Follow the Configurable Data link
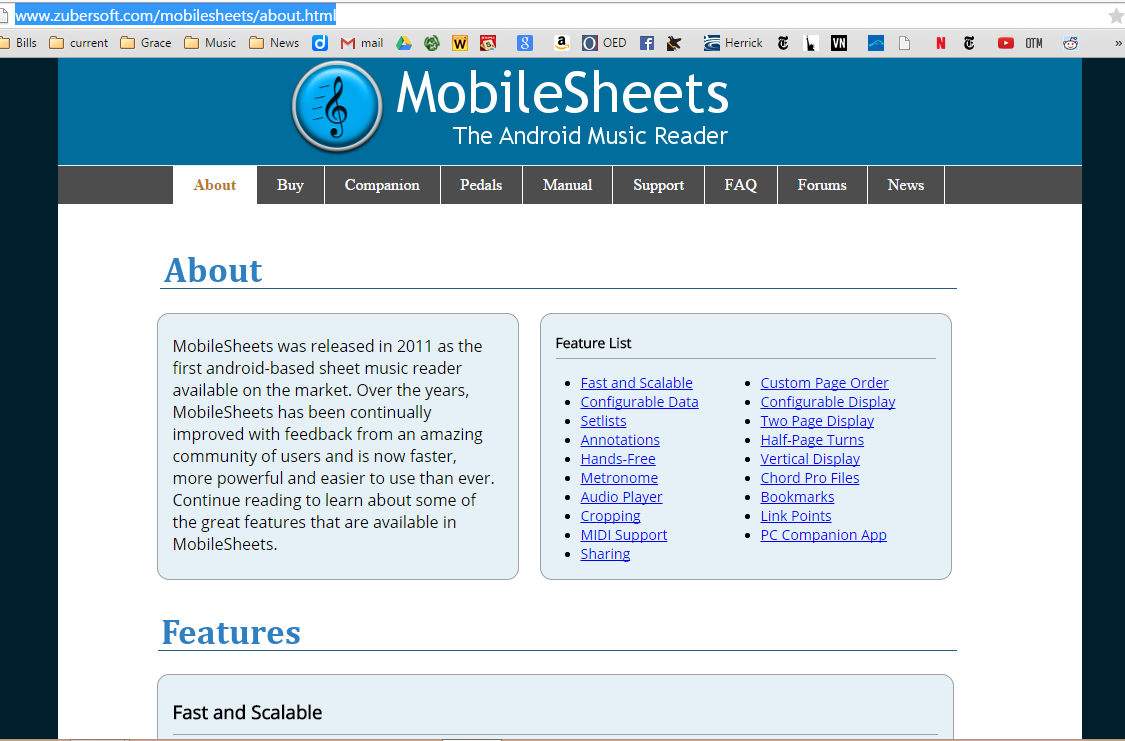Screen dimensions: 1125x741 (x=639, y=402)
